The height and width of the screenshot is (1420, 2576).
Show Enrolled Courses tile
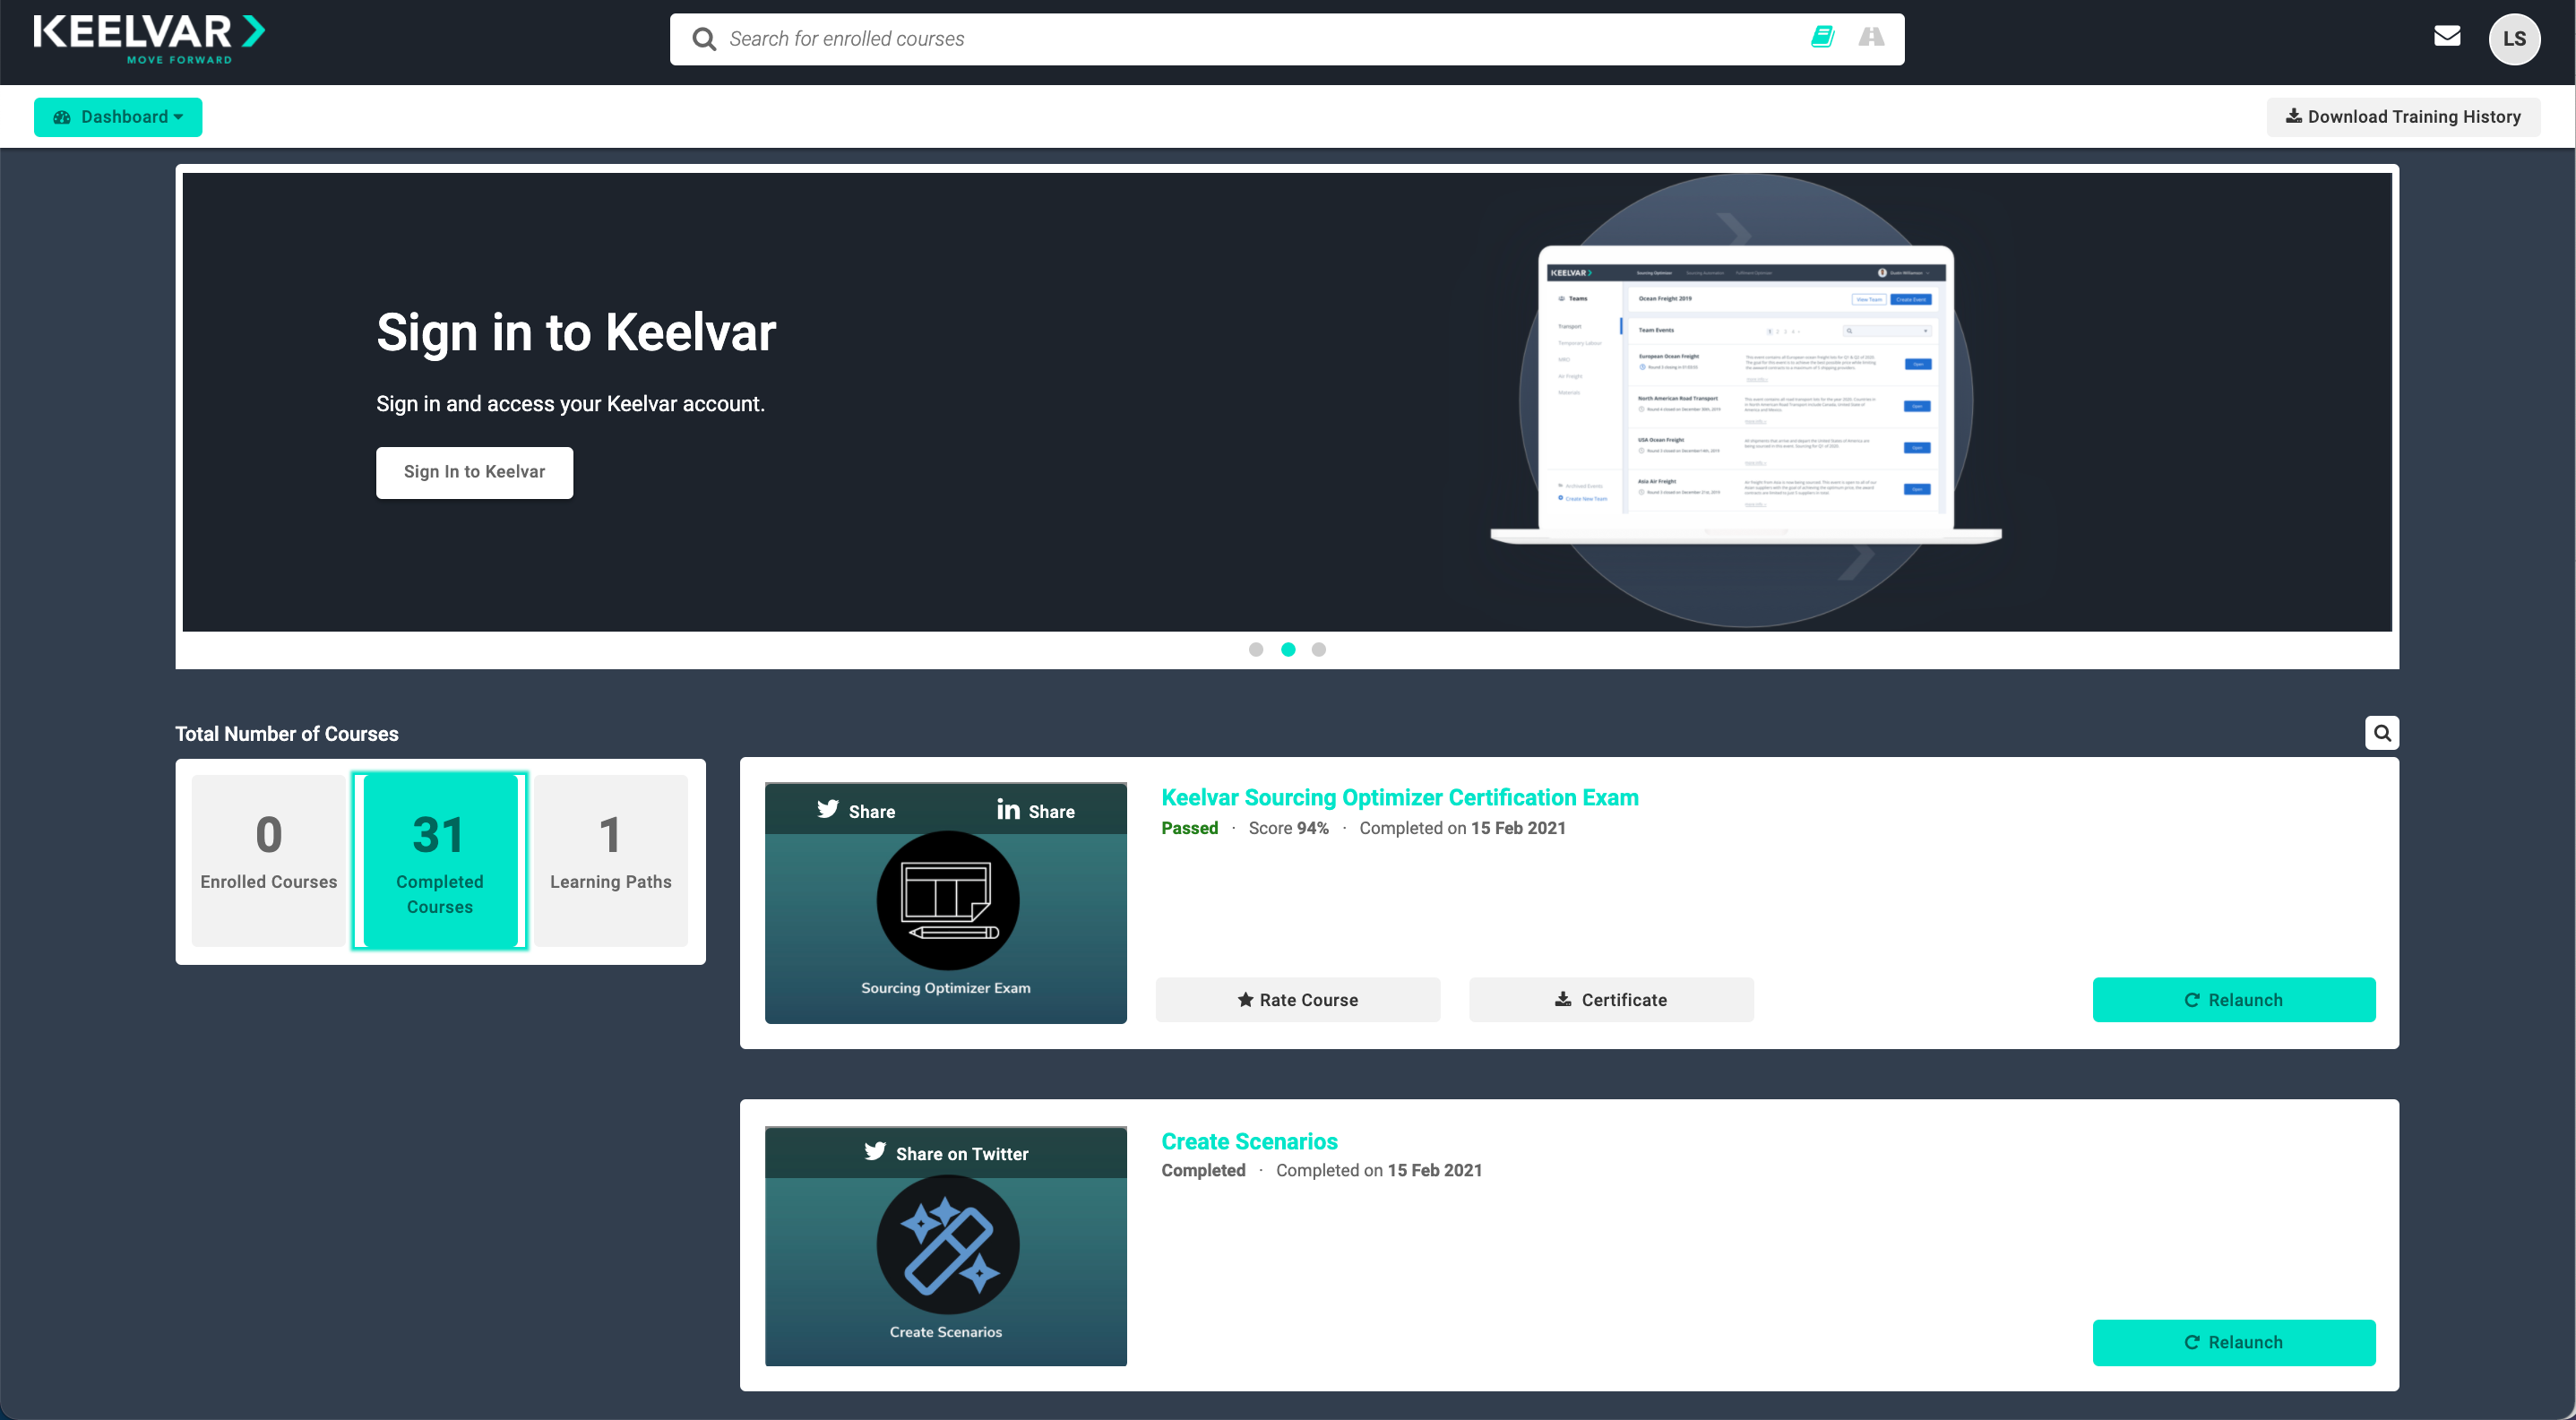pos(268,860)
